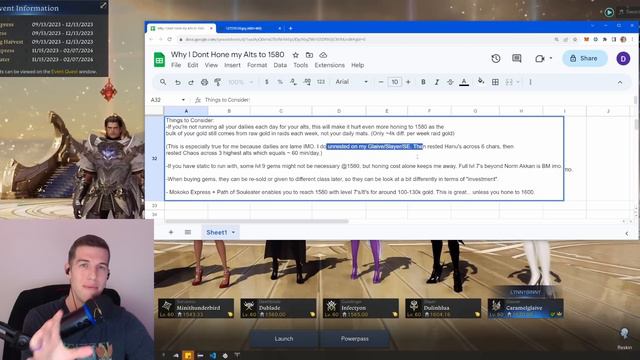Click the search menus magnifier icon
Viewport: 640px width, 360px height.
(x=163, y=82)
